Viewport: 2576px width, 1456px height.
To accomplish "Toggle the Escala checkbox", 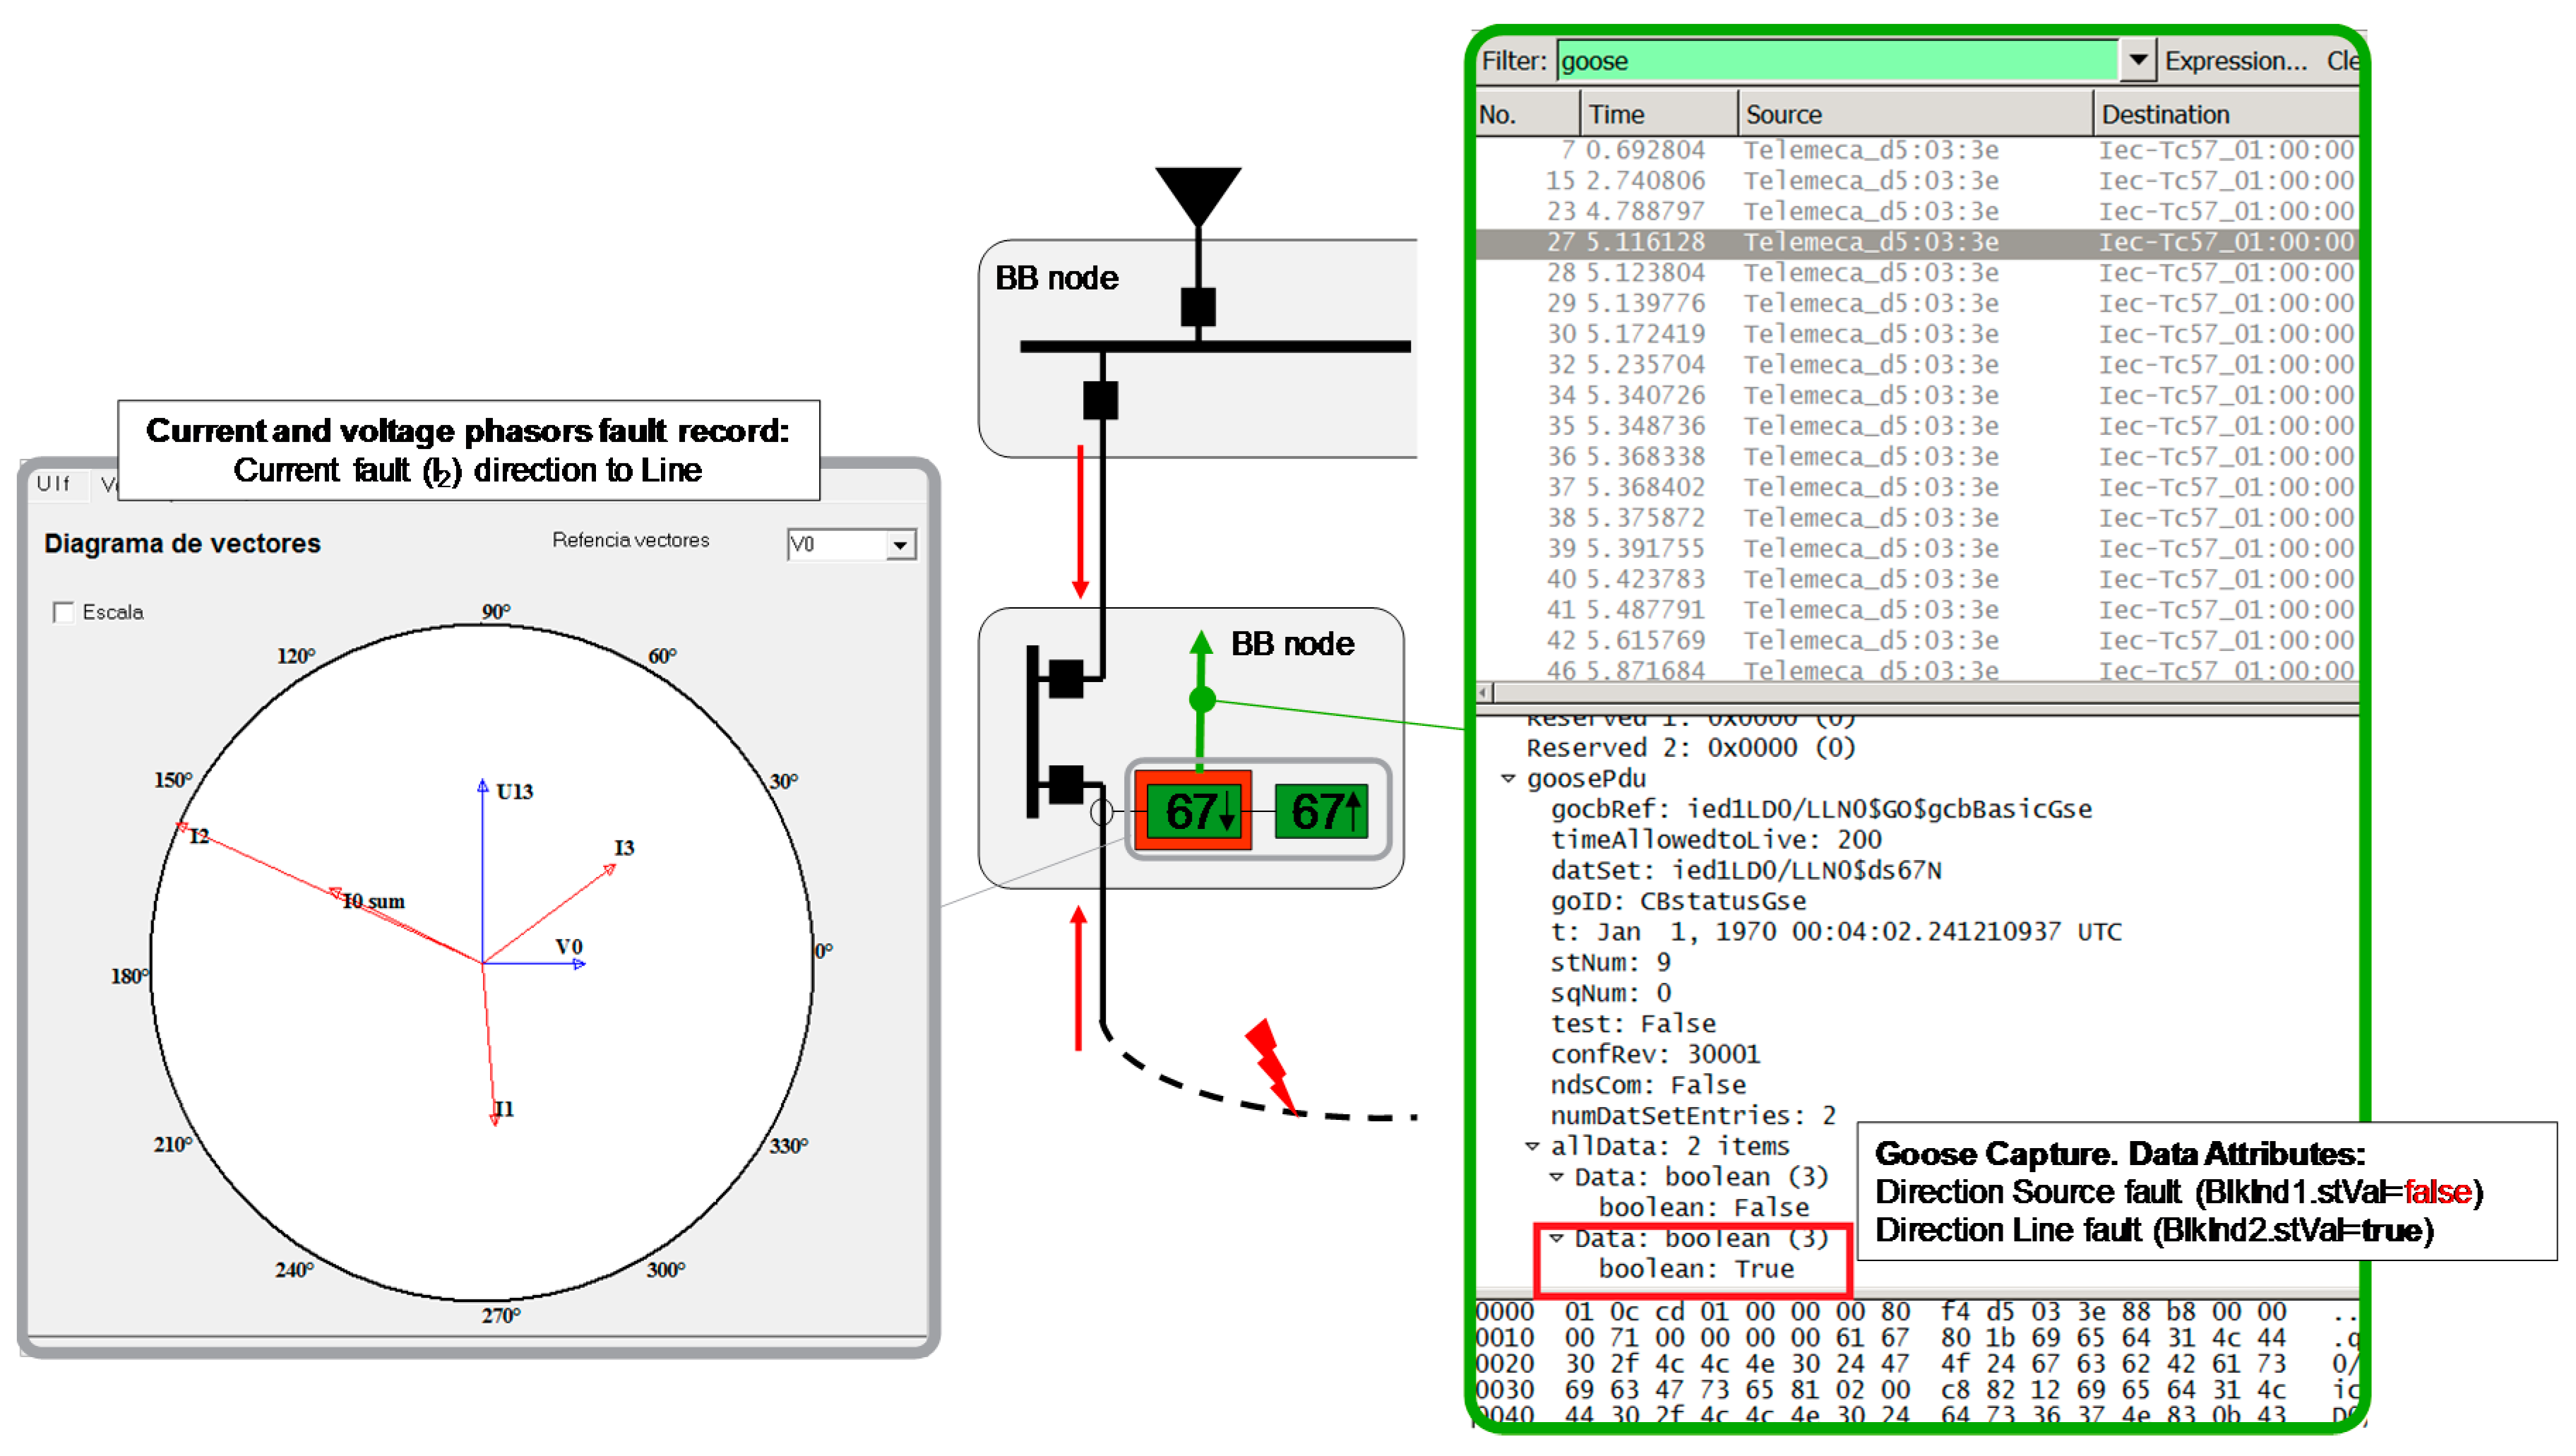I will 64,612.
